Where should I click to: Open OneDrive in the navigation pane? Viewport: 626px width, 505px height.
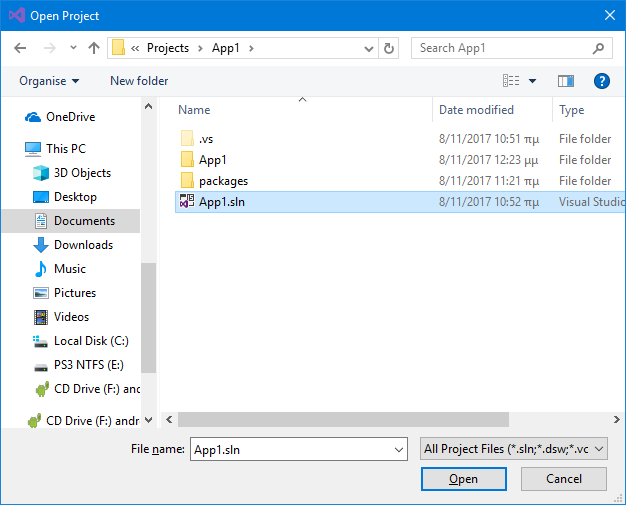tap(71, 117)
